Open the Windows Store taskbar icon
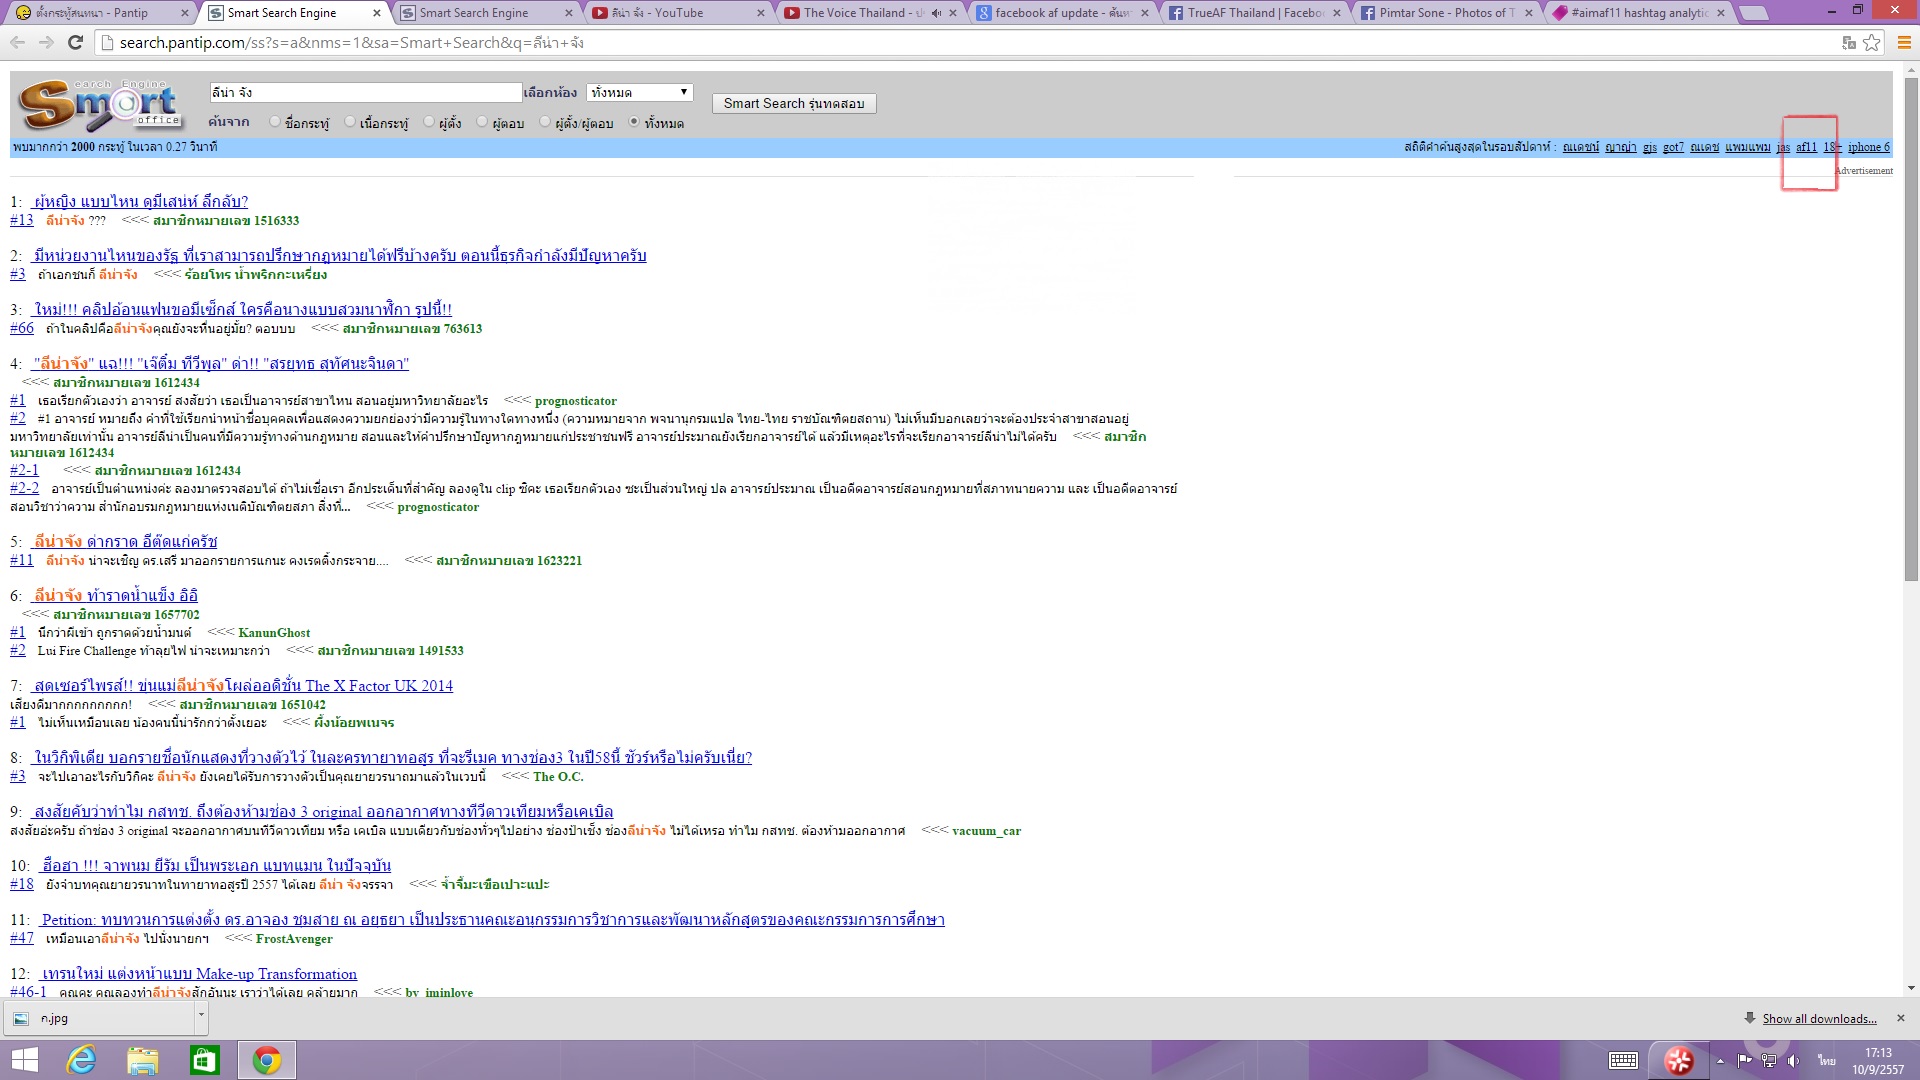The width and height of the screenshot is (1920, 1080). tap(204, 1060)
